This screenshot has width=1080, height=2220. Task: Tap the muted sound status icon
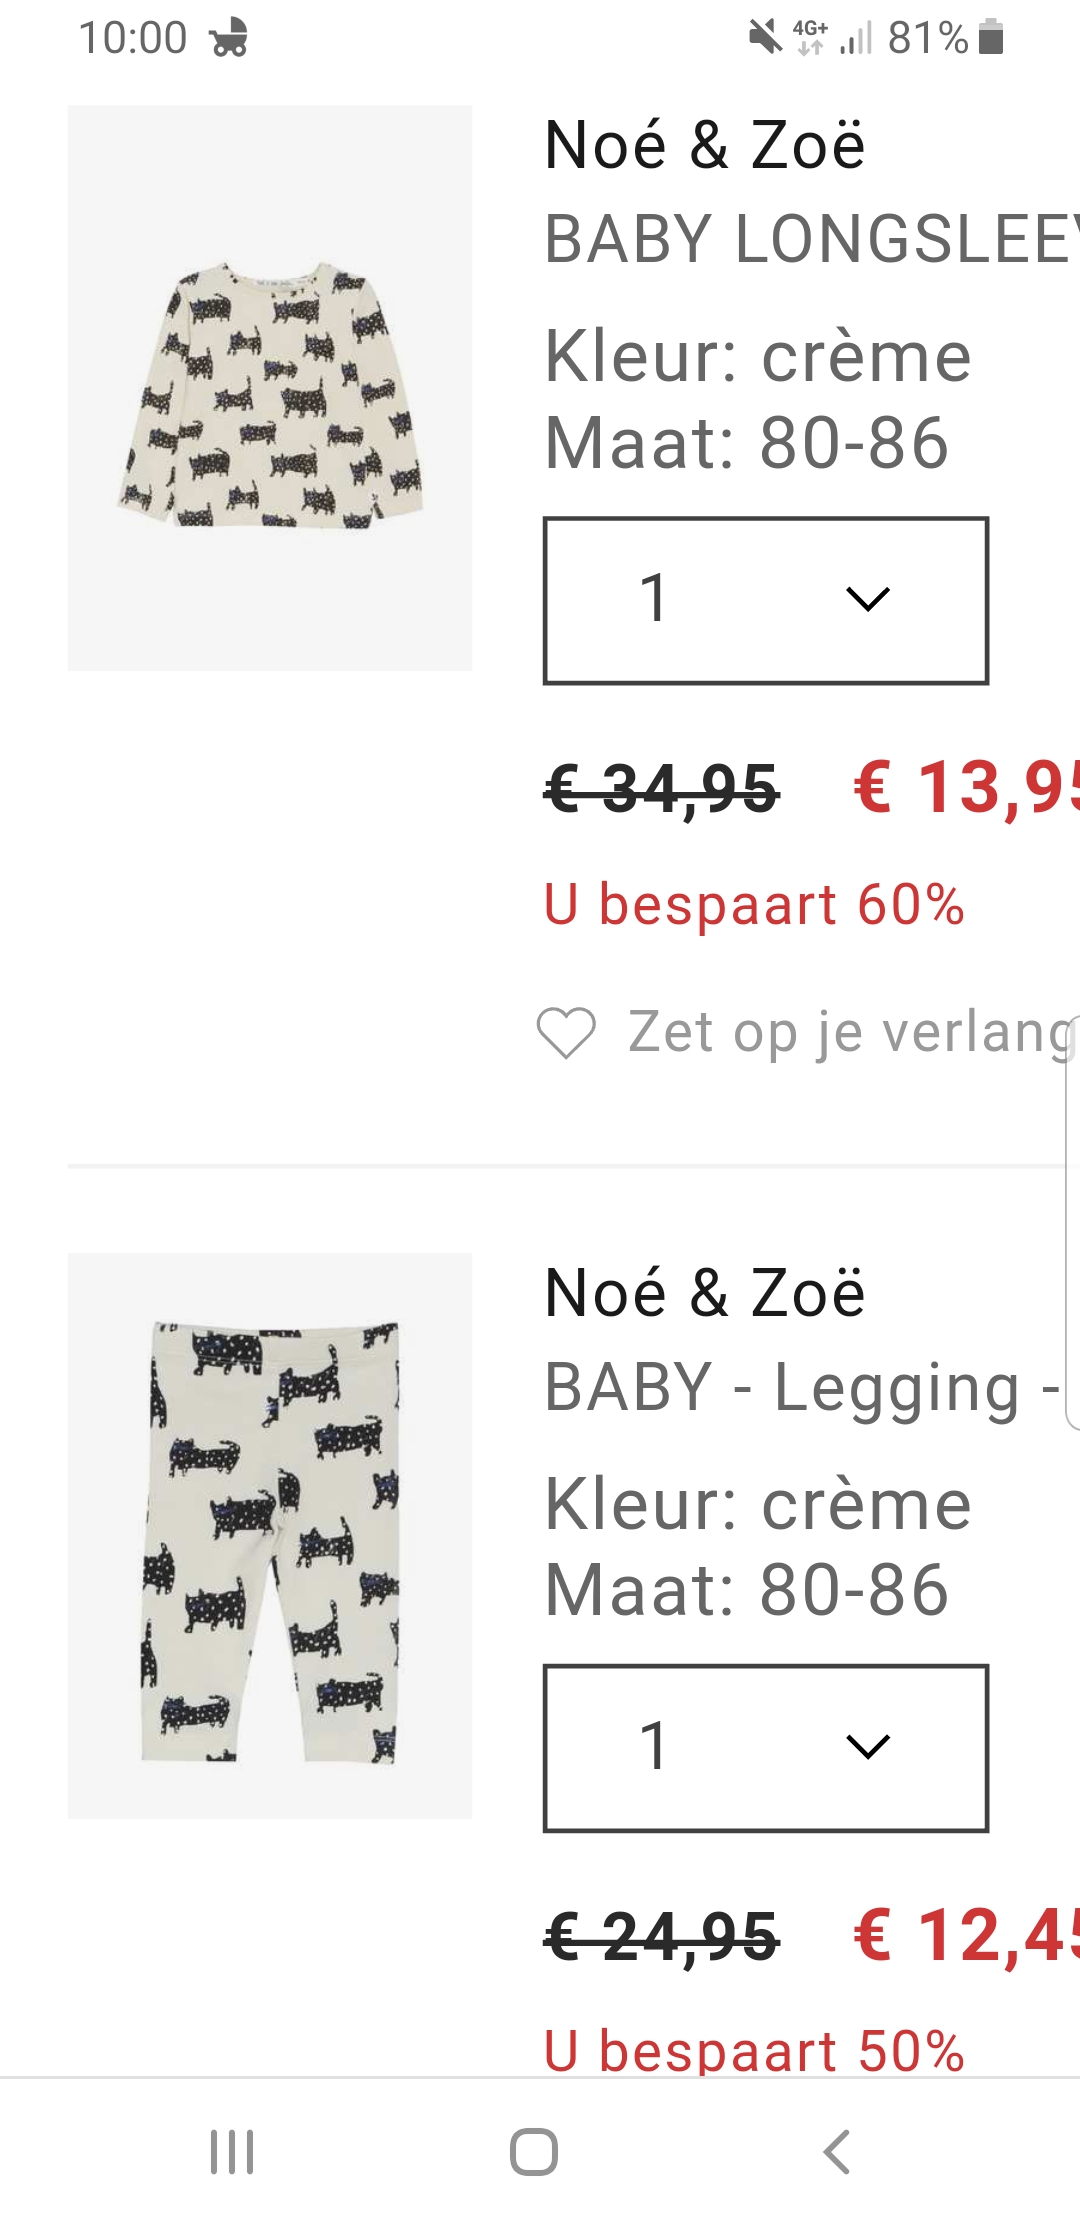(x=765, y=38)
